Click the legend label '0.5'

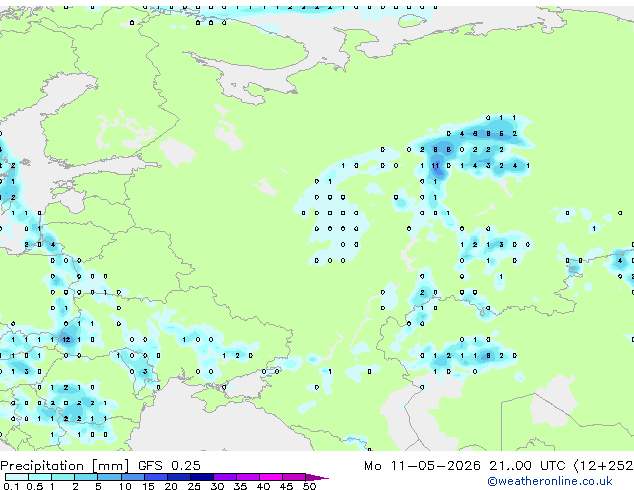coord(35,486)
